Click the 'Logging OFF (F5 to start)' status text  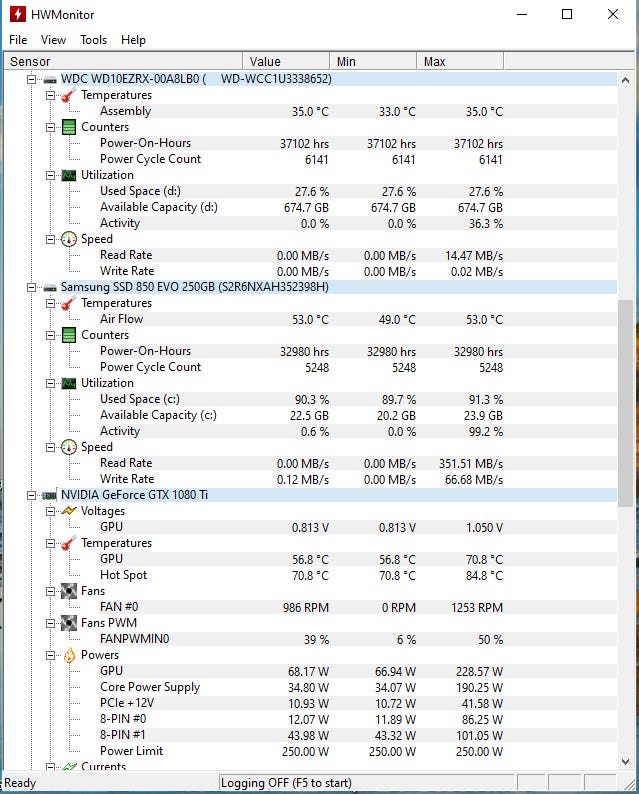click(286, 783)
